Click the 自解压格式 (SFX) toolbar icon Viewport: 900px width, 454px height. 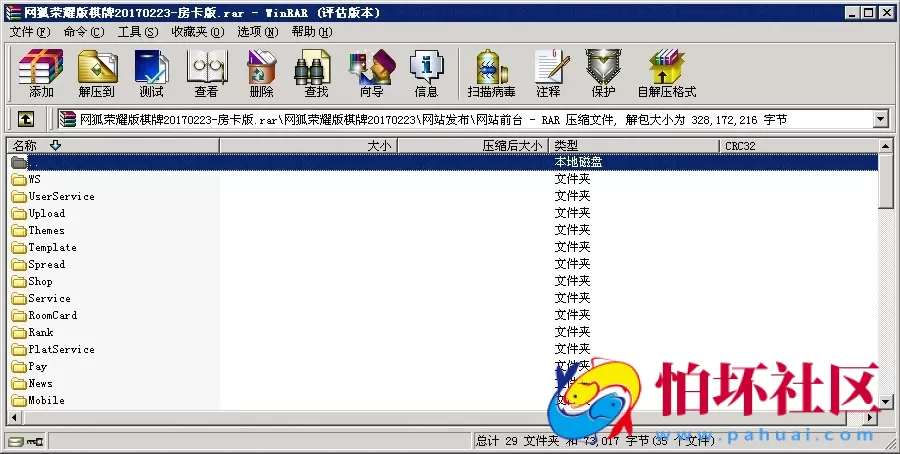666,73
